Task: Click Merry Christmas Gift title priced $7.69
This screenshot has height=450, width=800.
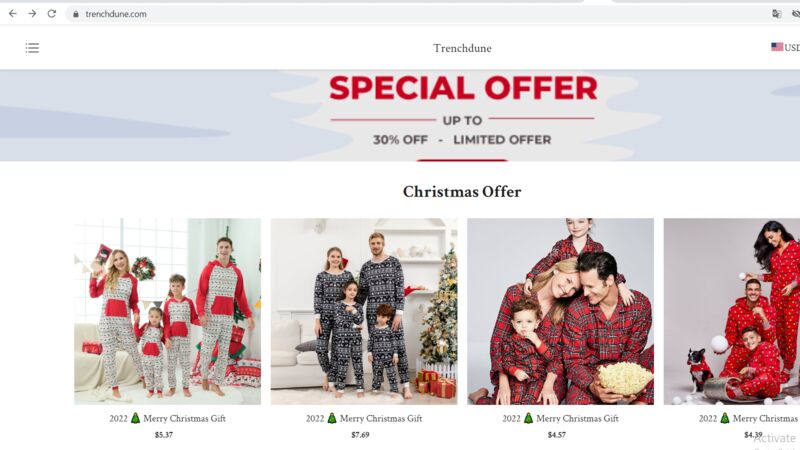Action: point(364,418)
